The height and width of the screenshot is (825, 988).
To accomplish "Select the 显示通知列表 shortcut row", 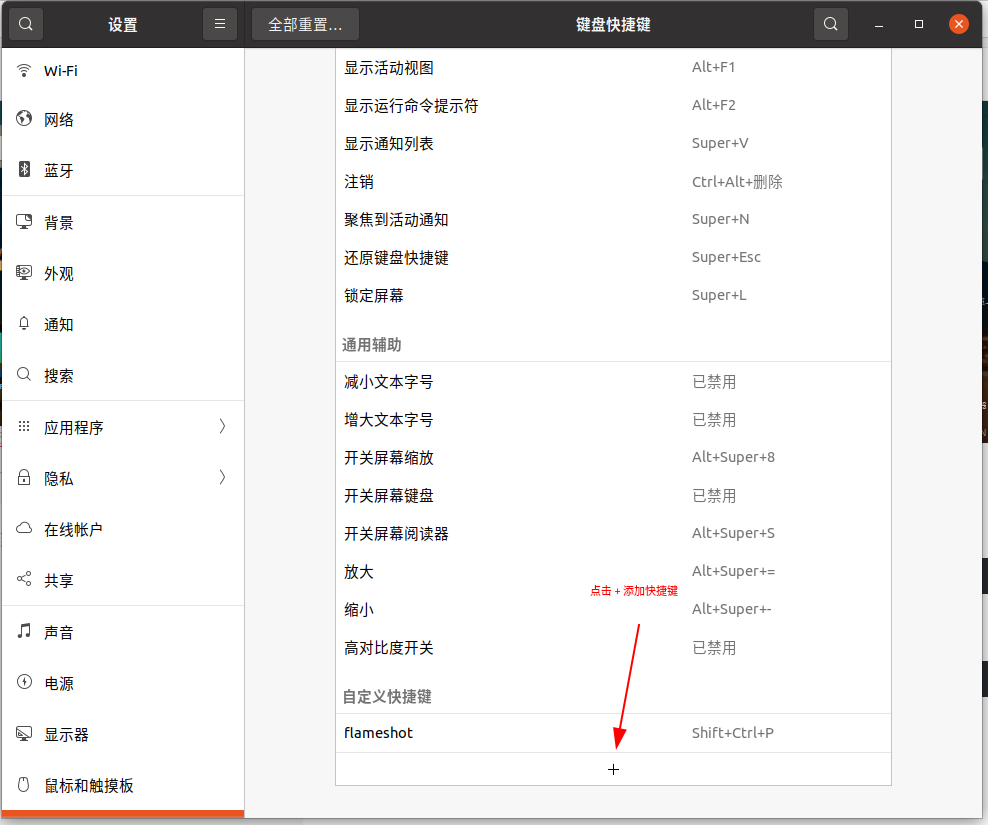I will (x=613, y=144).
